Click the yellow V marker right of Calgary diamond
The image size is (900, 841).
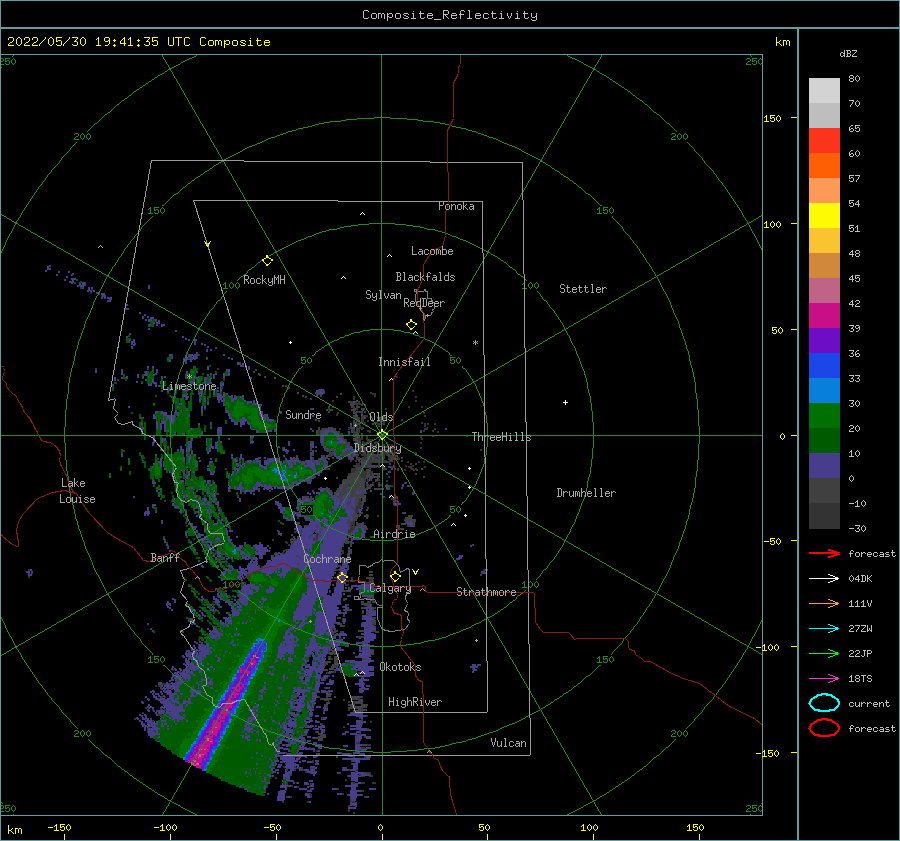click(x=415, y=572)
